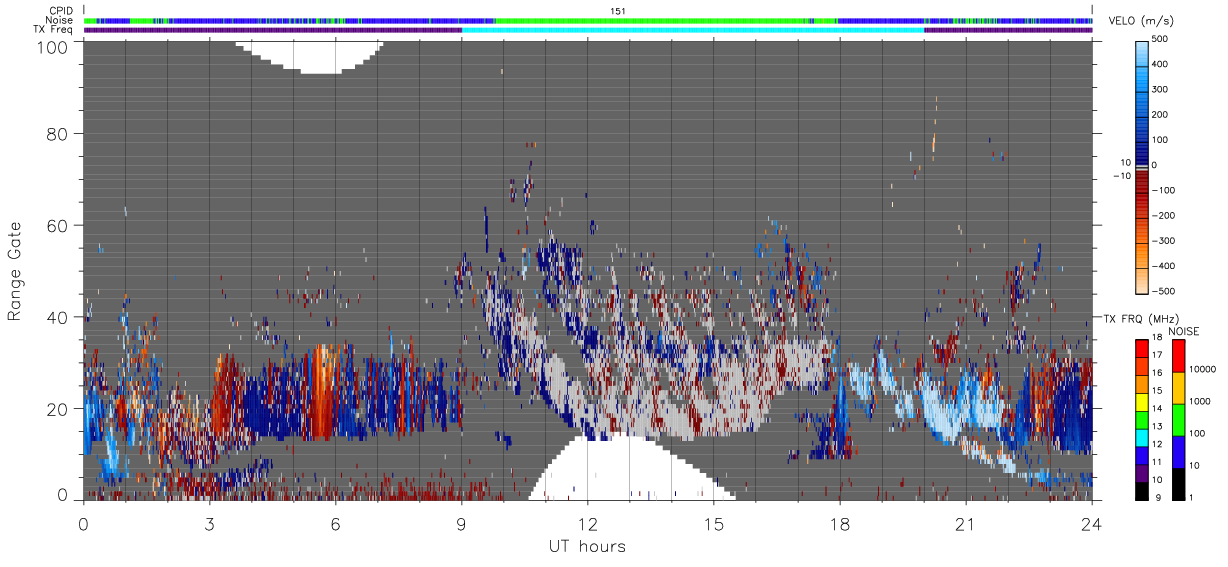
Task: Select the "CPID" row label
Action: click(x=62, y=11)
